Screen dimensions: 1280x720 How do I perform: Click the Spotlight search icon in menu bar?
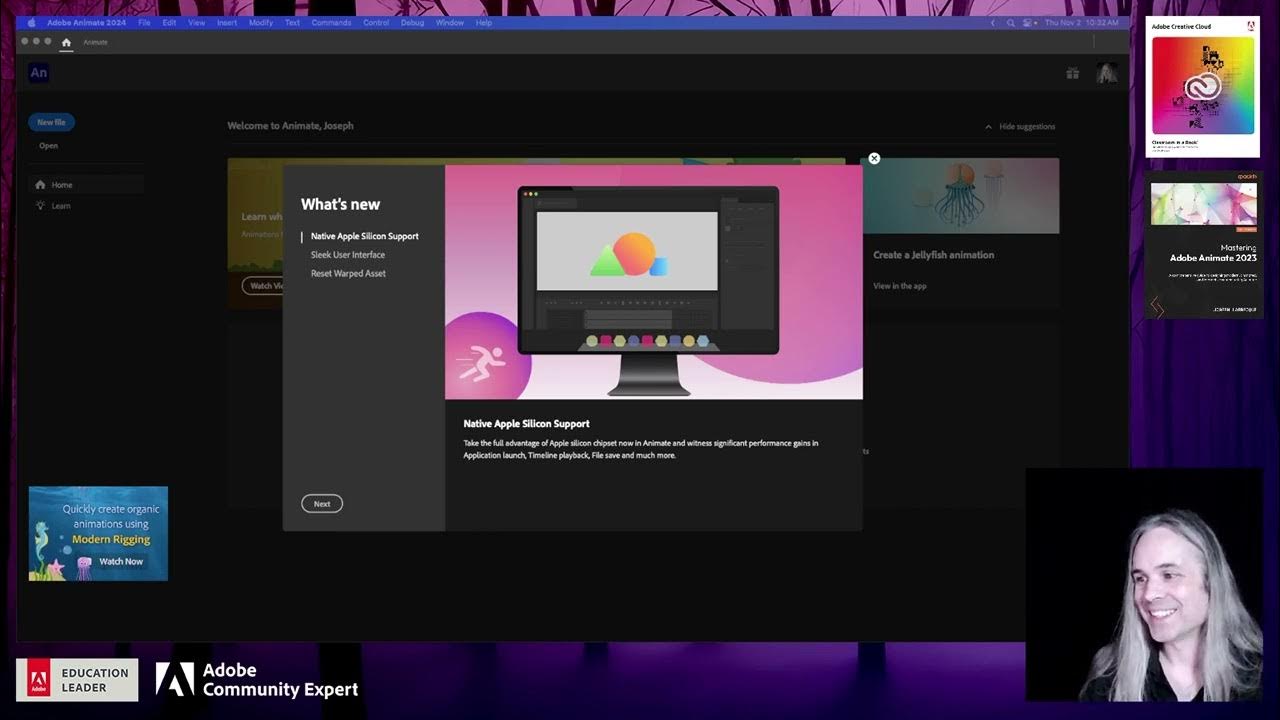click(x=1010, y=22)
